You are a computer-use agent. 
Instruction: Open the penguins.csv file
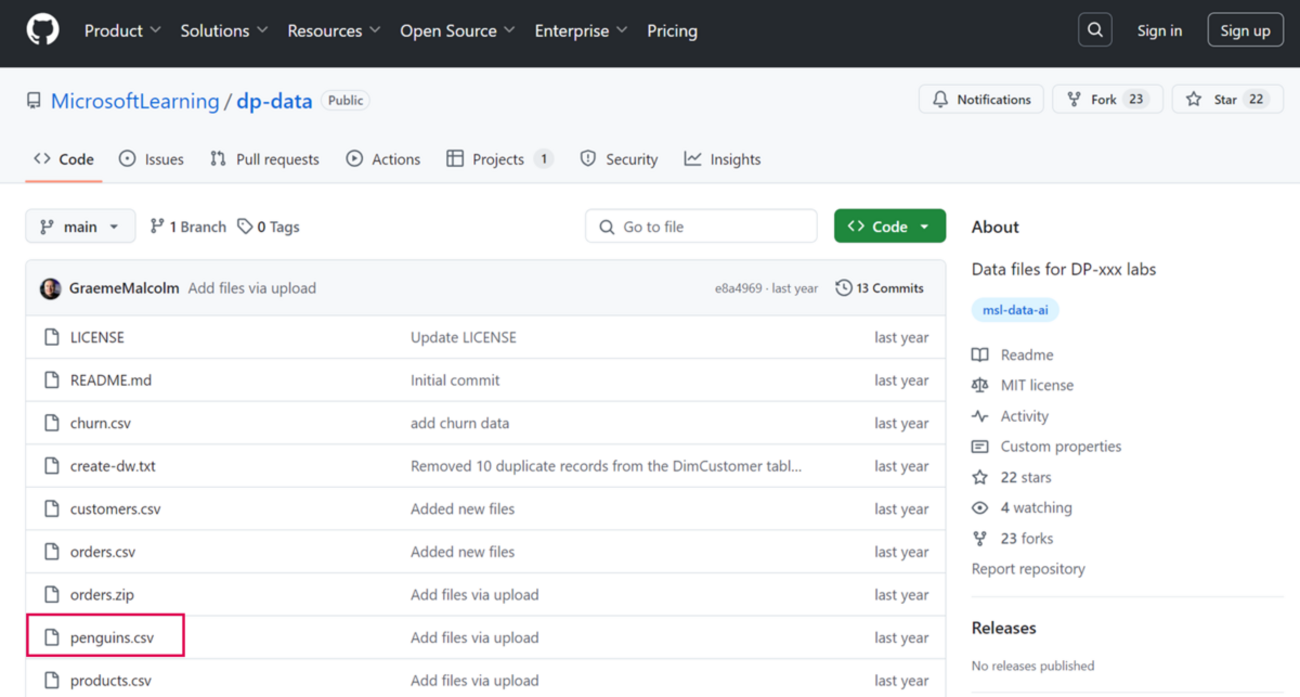point(112,638)
